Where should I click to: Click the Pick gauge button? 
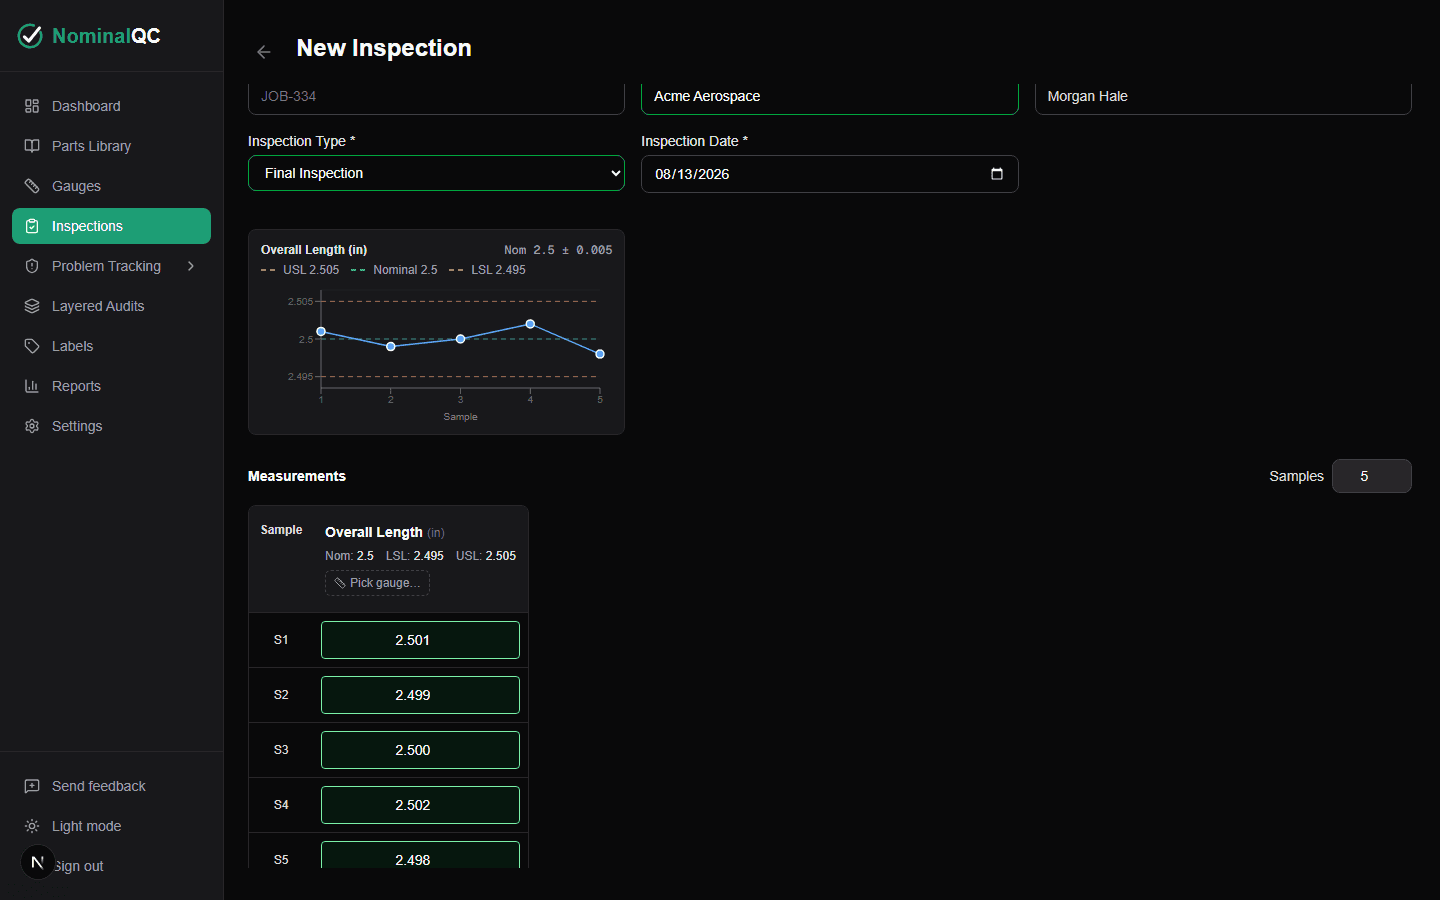(377, 583)
